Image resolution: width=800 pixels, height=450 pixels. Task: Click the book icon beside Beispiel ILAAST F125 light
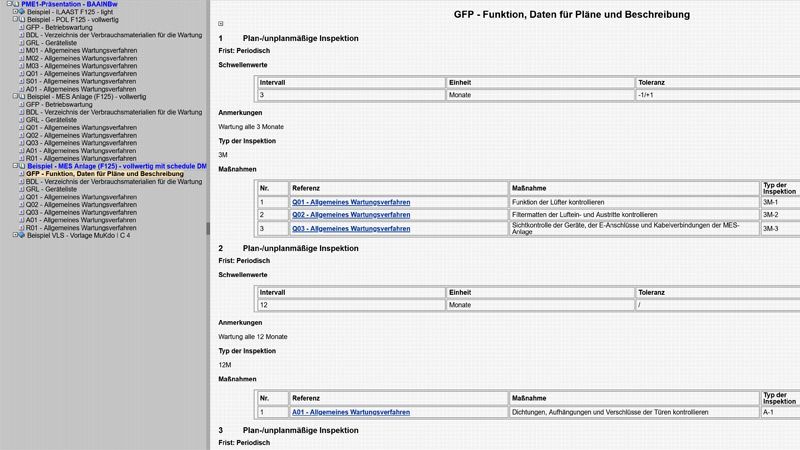pyautogui.click(x=22, y=12)
